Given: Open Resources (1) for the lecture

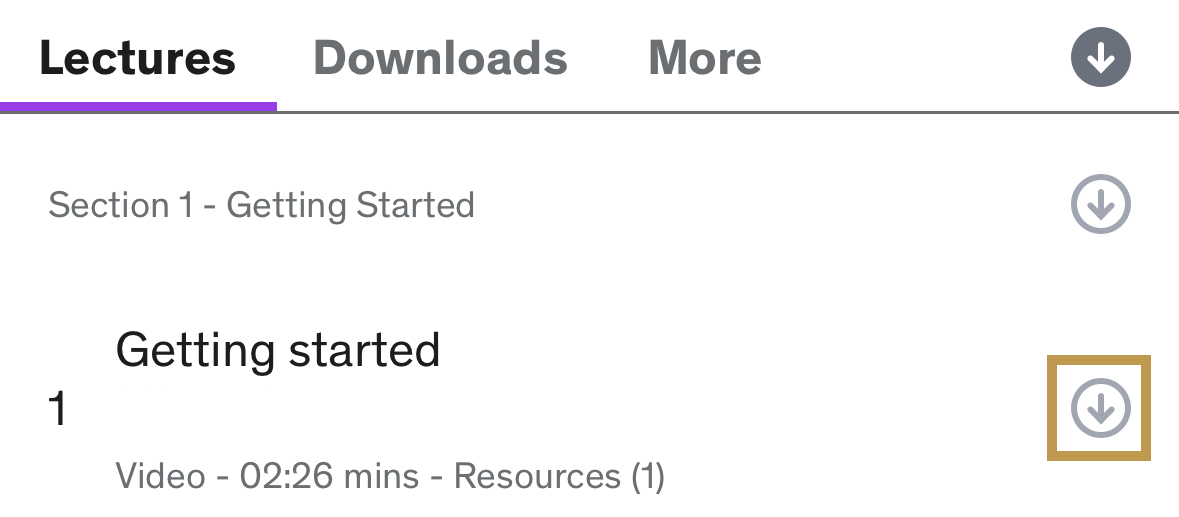Looking at the screenshot, I should [559, 476].
